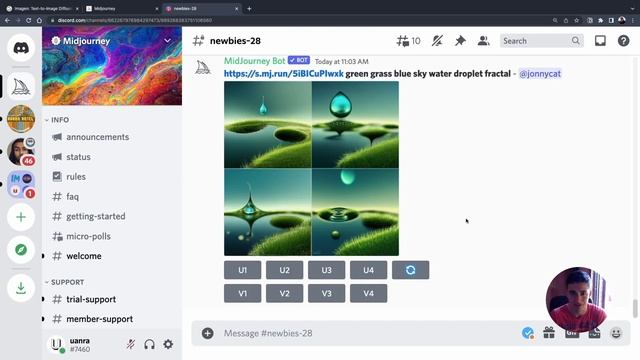Click MidJourney Bot username

point(254,61)
